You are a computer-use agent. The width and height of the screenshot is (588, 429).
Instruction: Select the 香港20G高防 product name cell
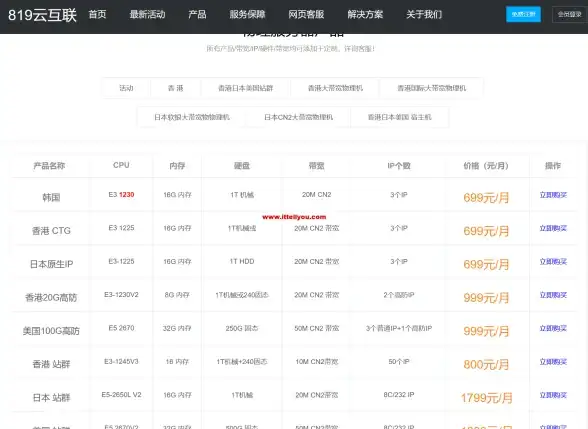51,298
